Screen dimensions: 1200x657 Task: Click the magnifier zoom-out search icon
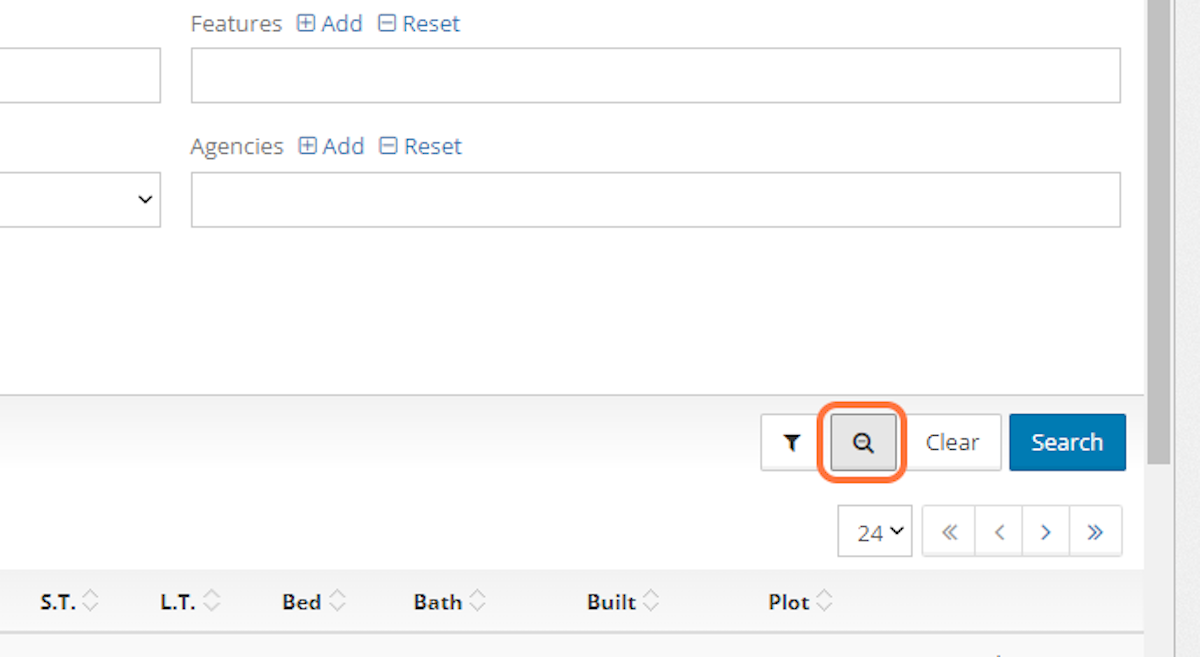point(863,442)
